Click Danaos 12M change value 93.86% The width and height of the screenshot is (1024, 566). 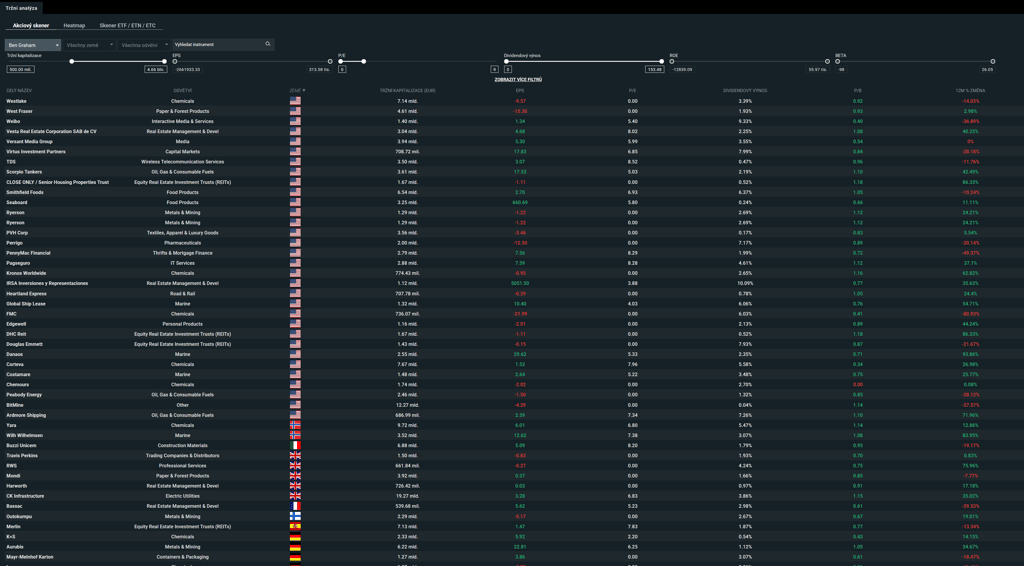point(970,354)
